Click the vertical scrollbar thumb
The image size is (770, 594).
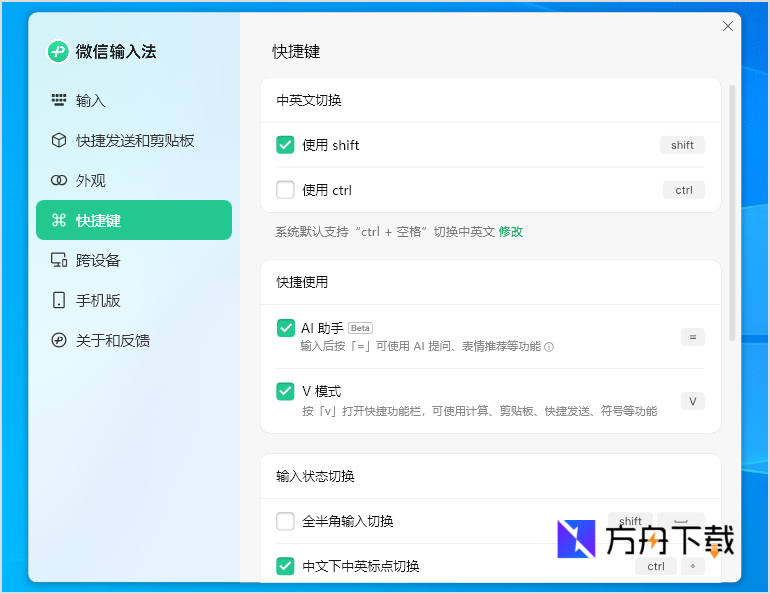pyautogui.click(x=732, y=213)
